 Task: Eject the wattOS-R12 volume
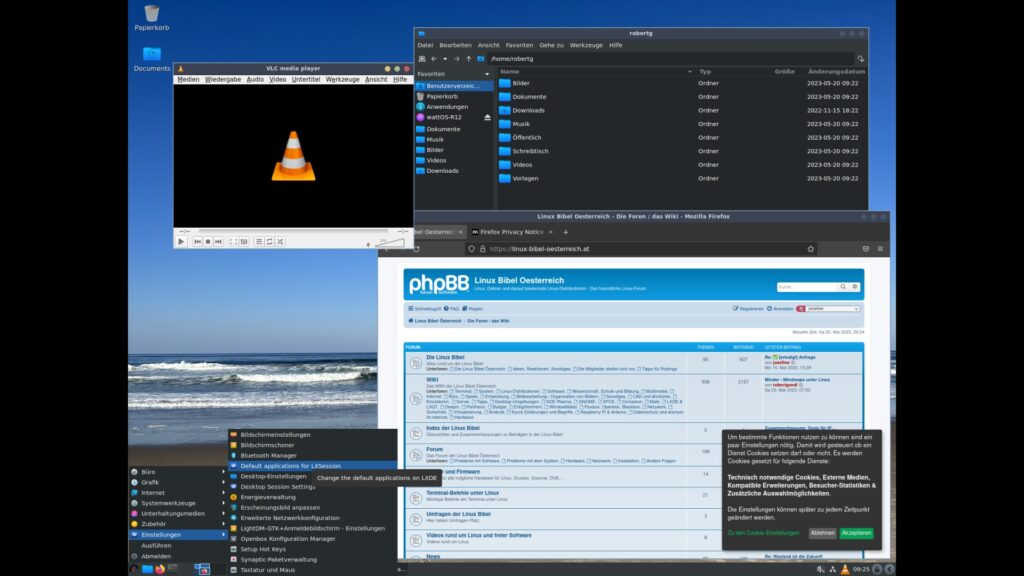487,118
